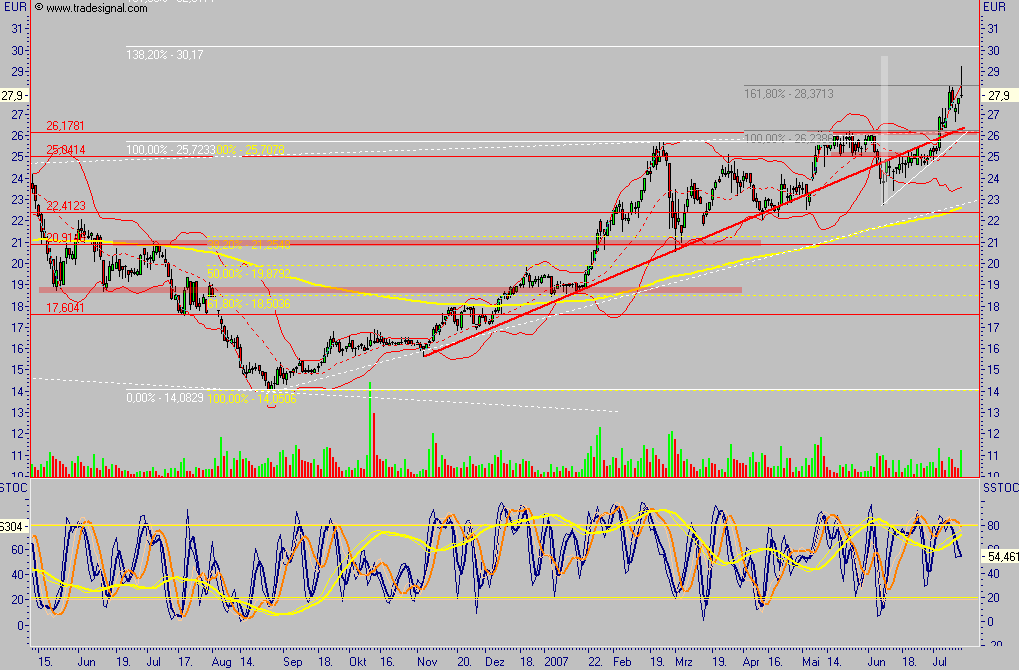Click the 'Nov' month label on time axis

tap(427, 662)
